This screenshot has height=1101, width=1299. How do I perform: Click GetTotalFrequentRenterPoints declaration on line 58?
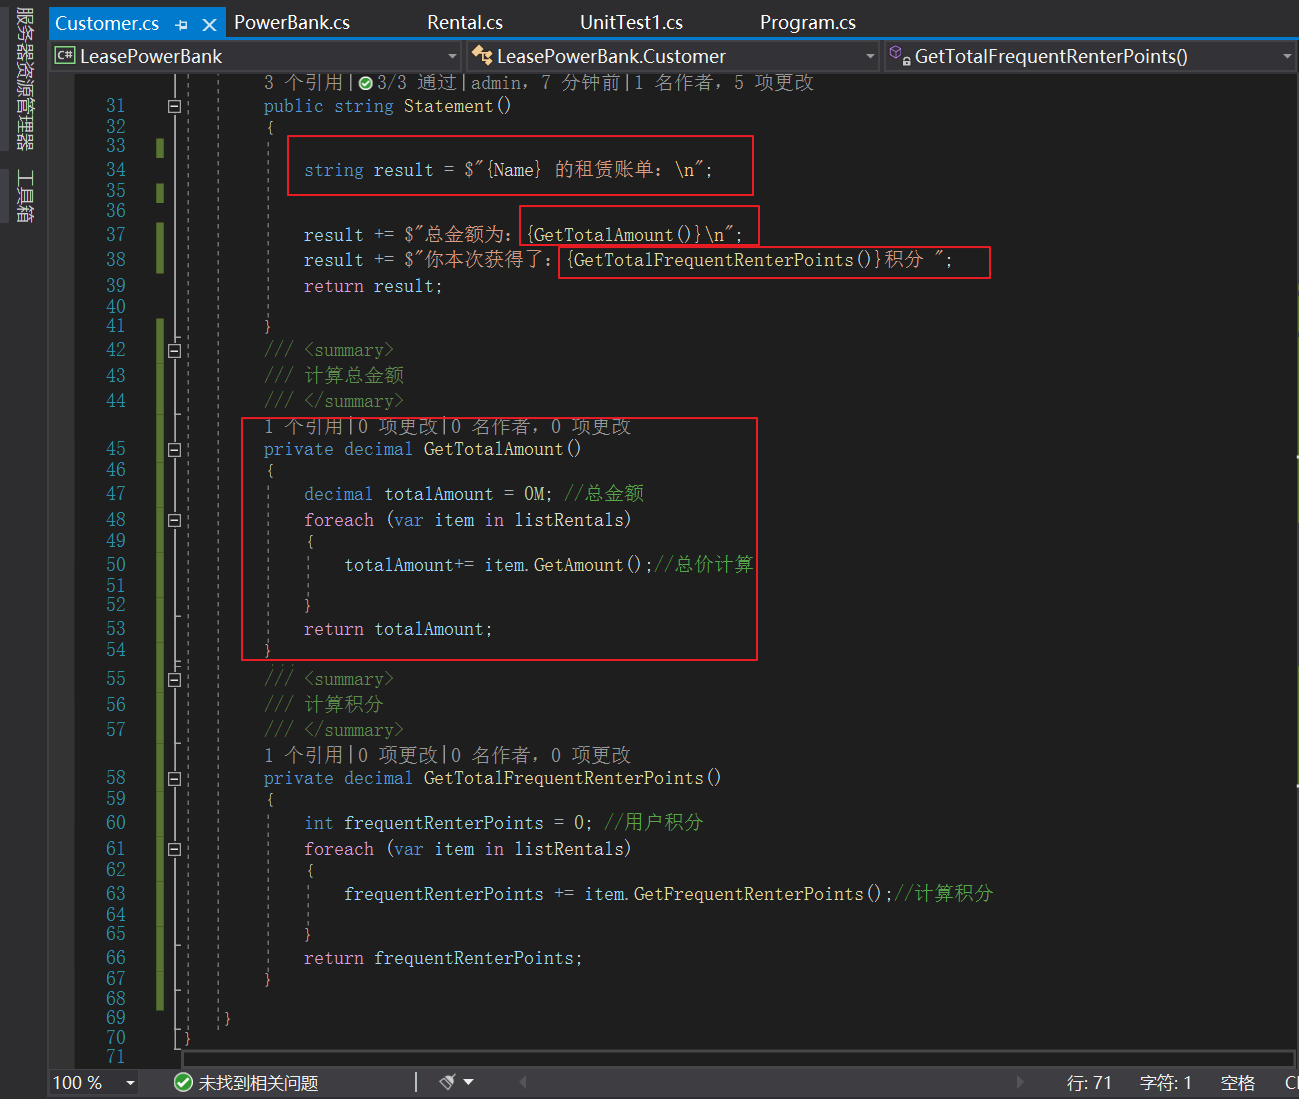[x=564, y=778]
